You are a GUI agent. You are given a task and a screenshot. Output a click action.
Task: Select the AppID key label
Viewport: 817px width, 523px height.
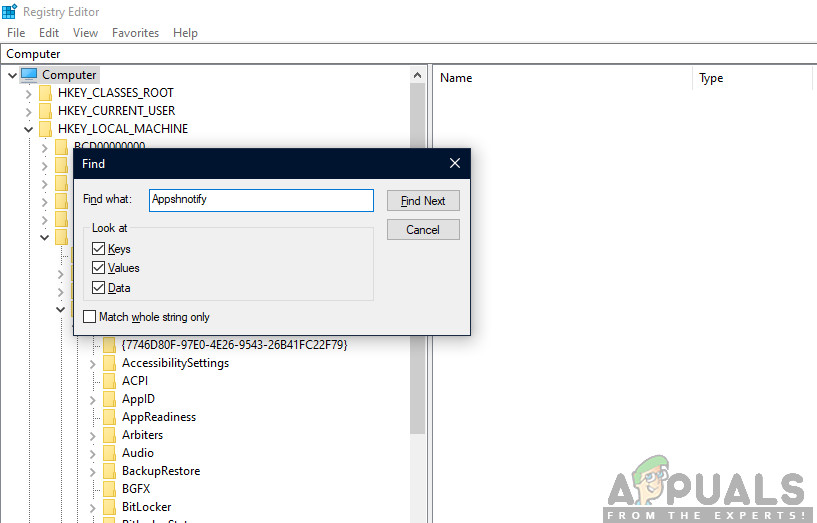(x=138, y=399)
